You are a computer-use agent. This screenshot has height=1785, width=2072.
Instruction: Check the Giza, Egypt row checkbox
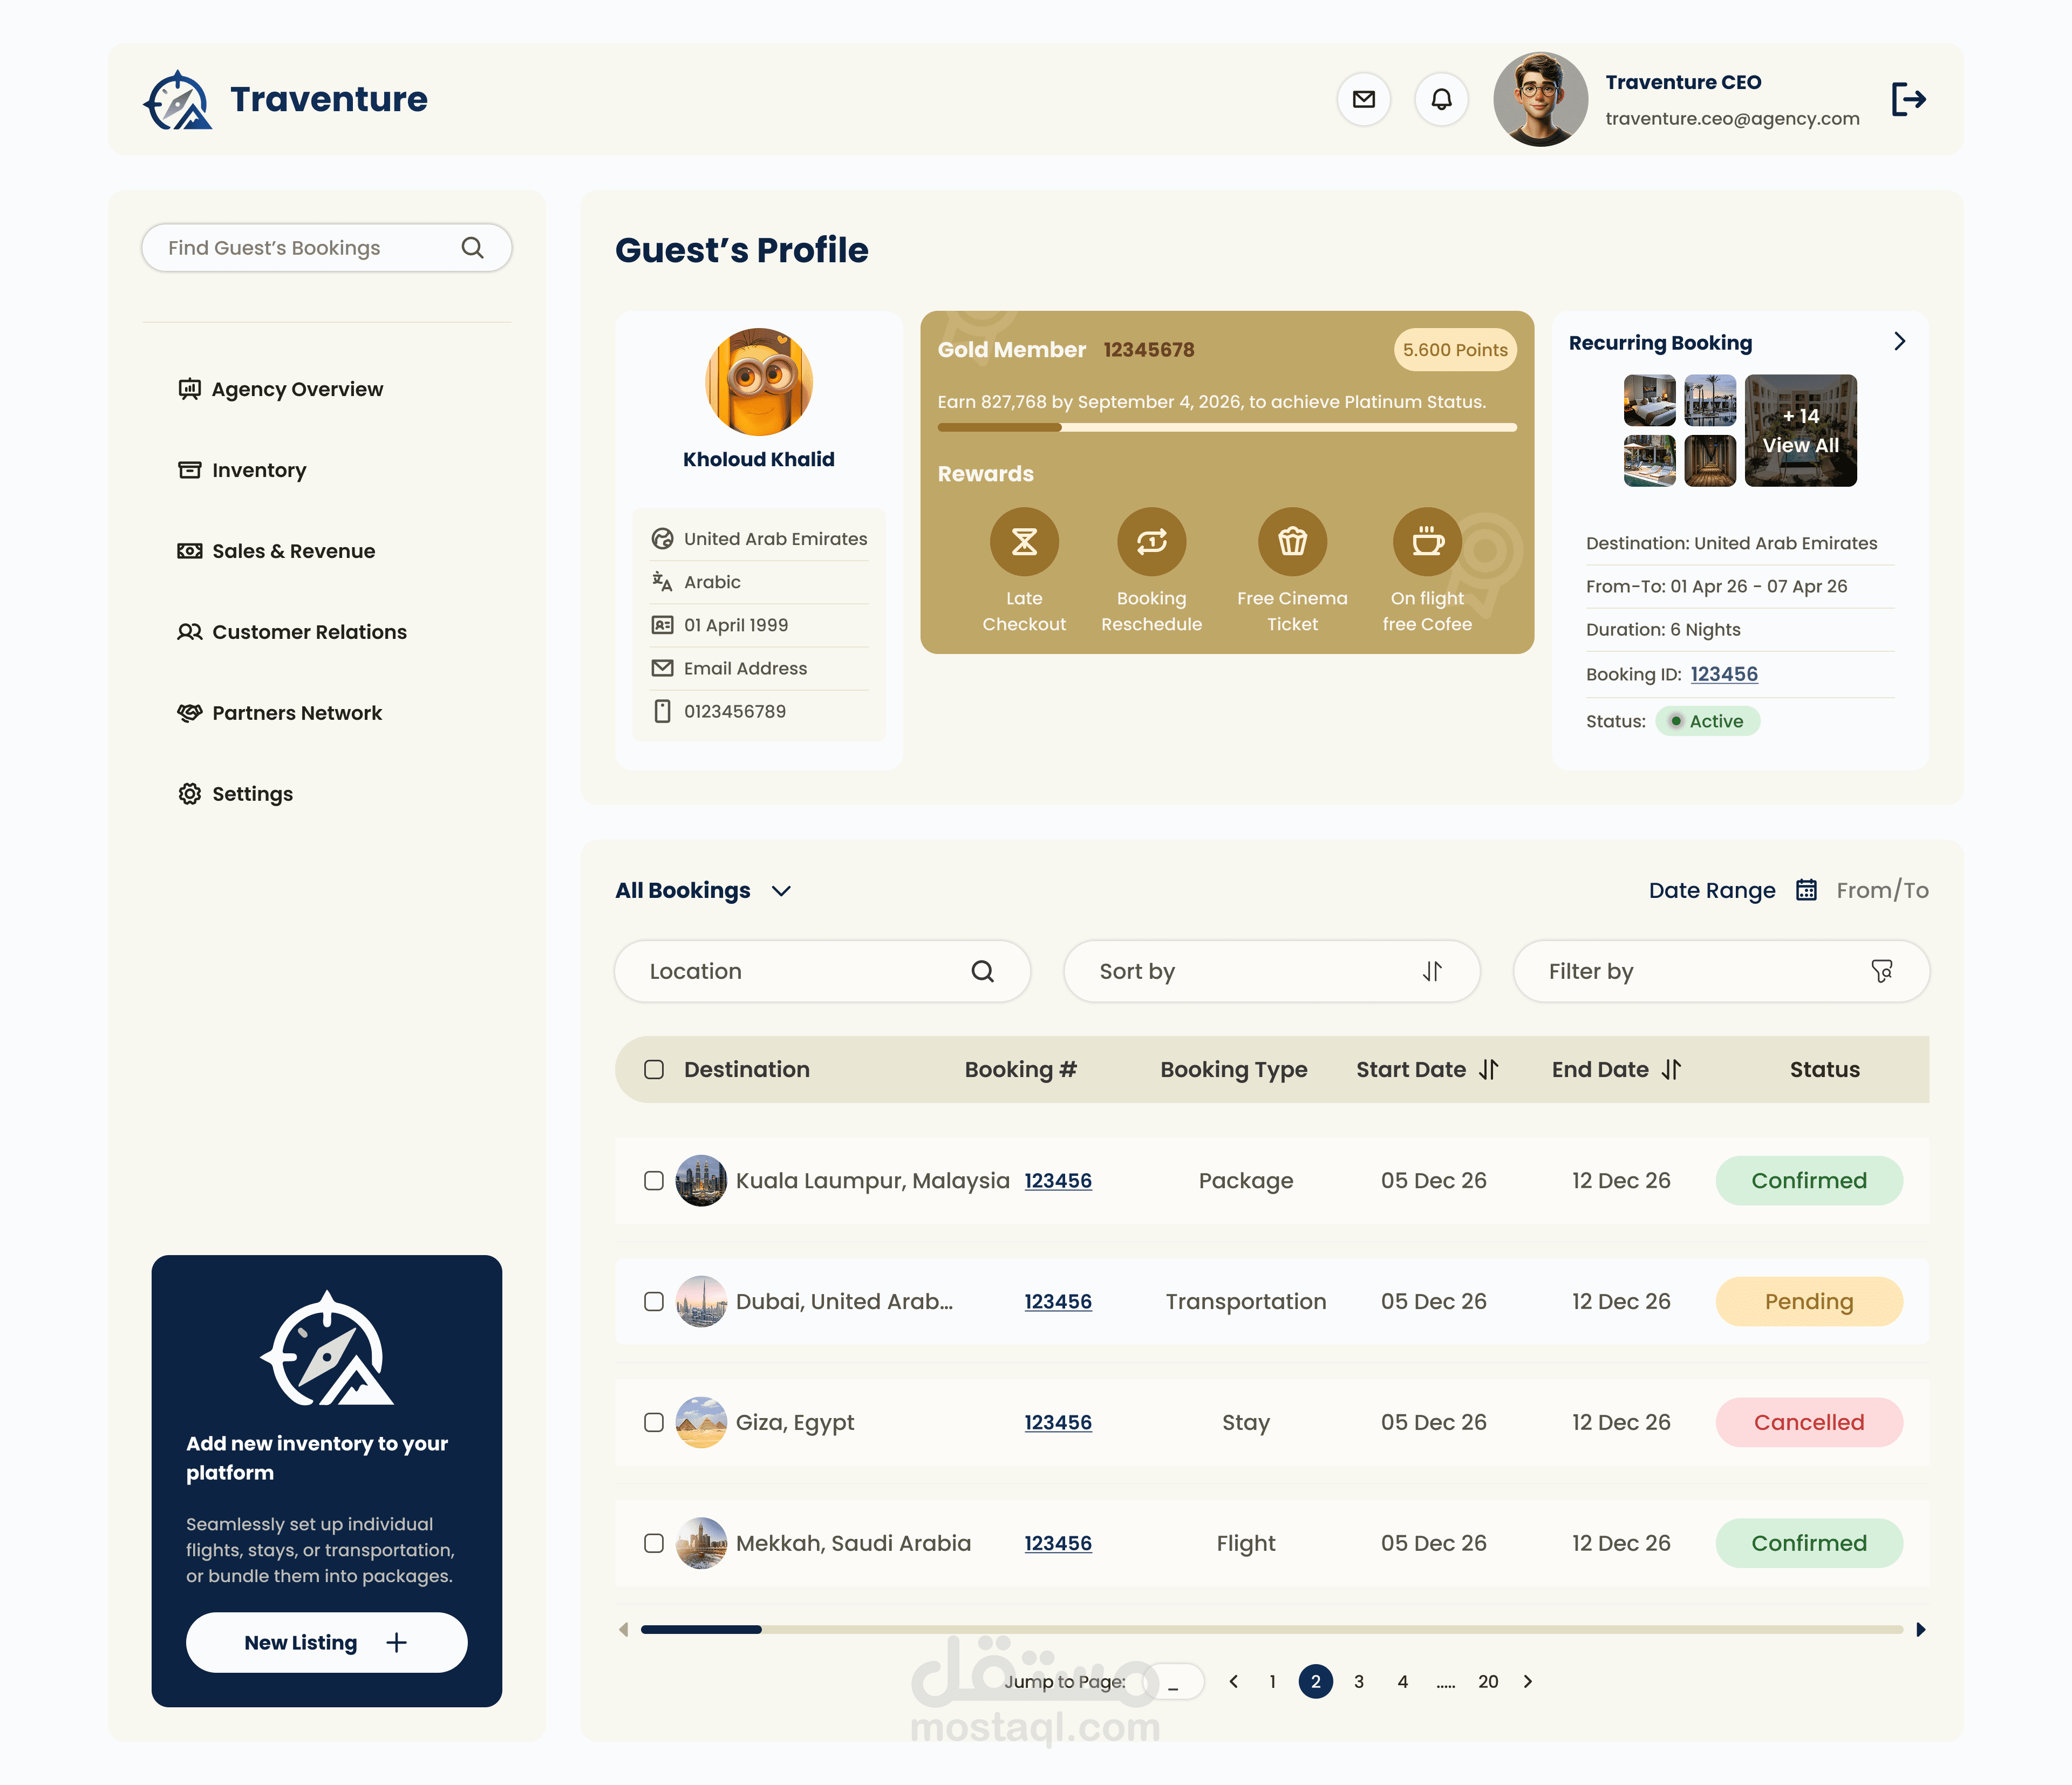[x=654, y=1422]
